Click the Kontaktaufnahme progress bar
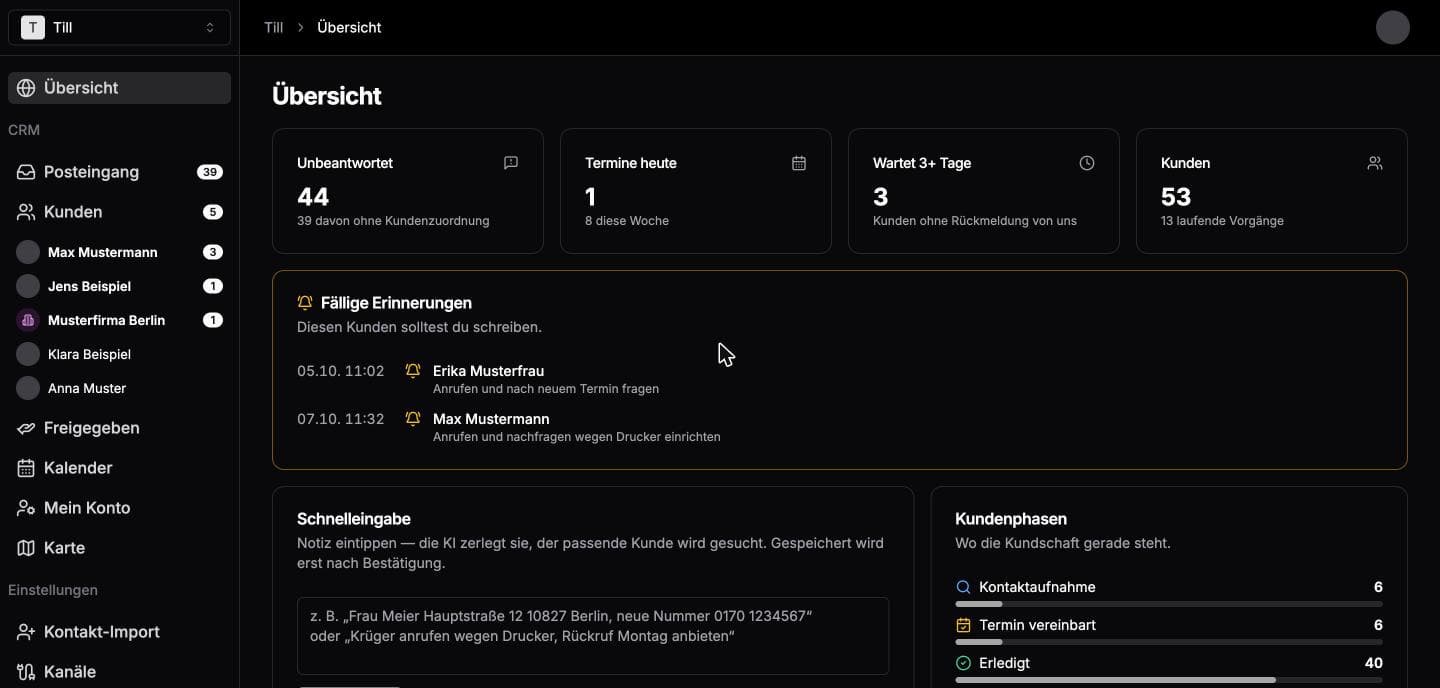Screen dimensions: 1440x688 (x=1169, y=604)
